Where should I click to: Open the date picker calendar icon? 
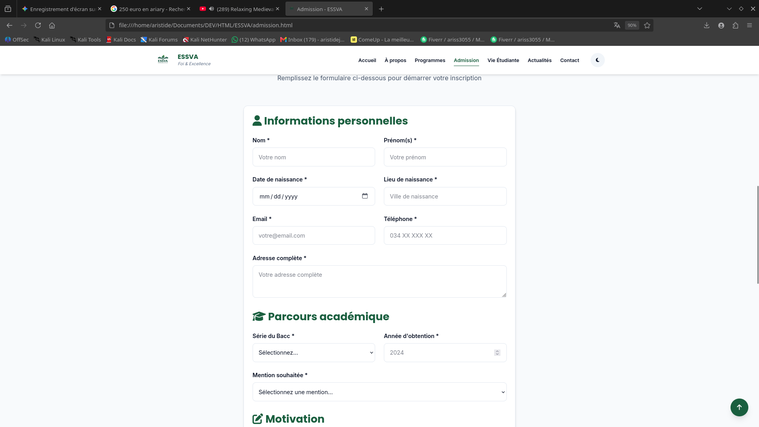pyautogui.click(x=364, y=196)
